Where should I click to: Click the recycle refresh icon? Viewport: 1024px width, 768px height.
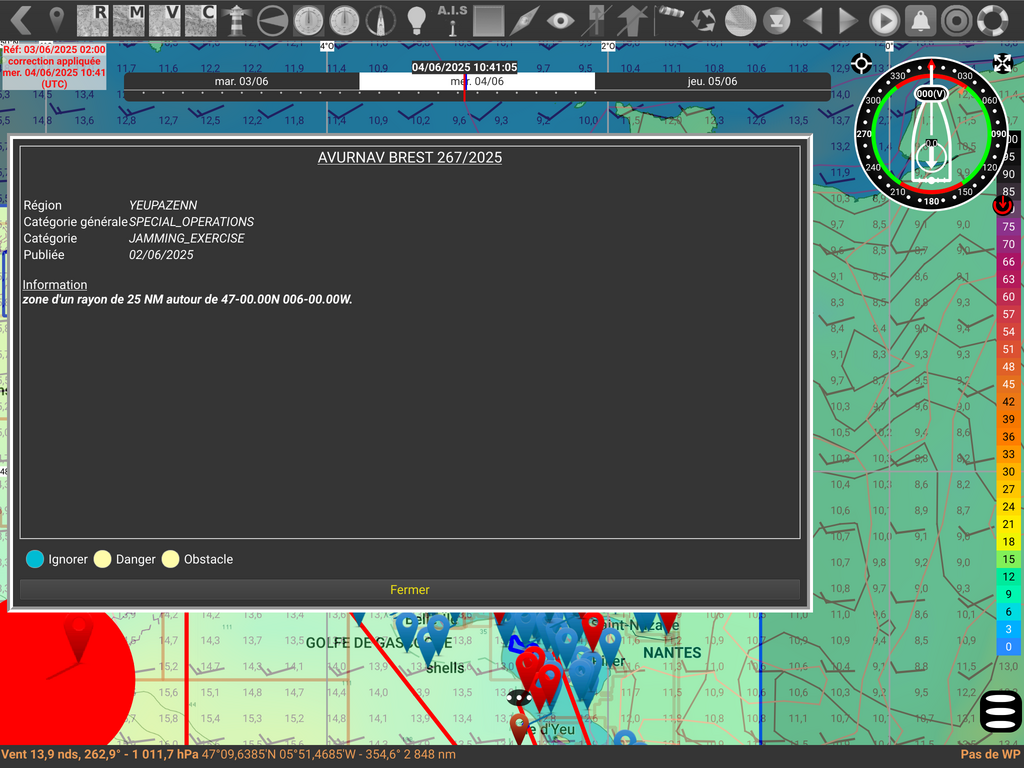[x=704, y=20]
